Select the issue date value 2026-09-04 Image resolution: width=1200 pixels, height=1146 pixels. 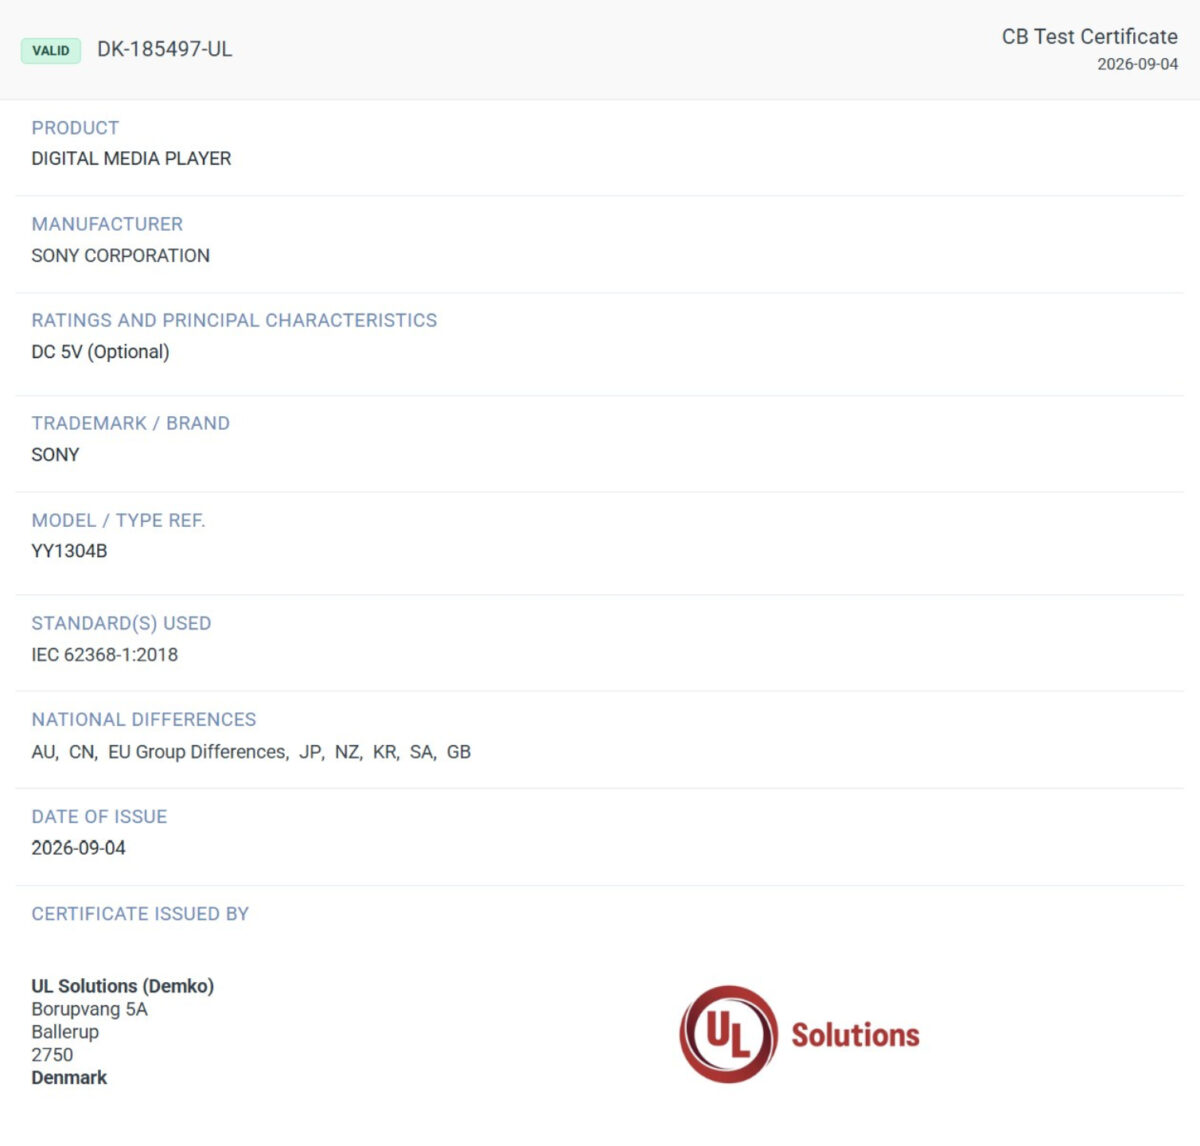pyautogui.click(x=79, y=848)
